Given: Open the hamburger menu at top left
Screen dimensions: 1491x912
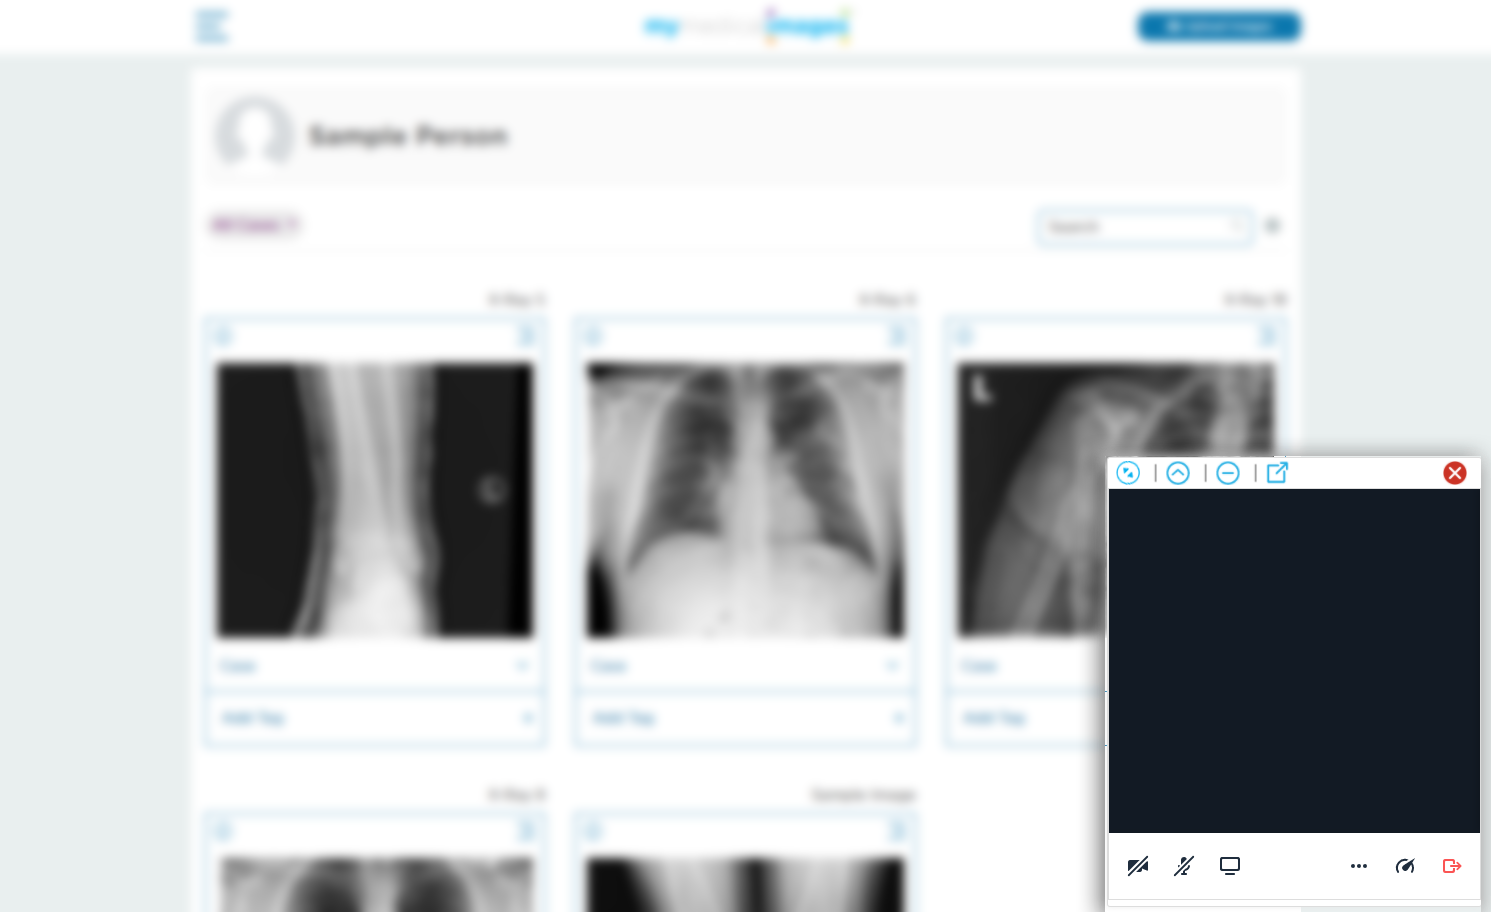Looking at the screenshot, I should tap(212, 26).
